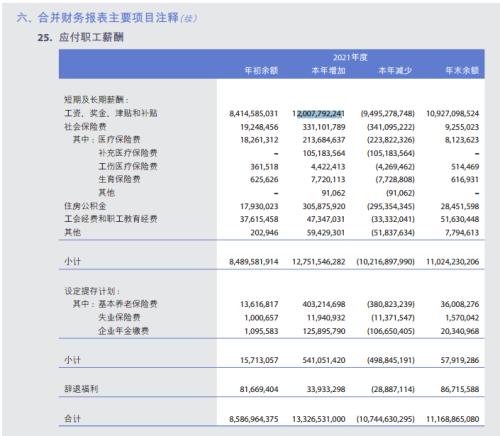
Task: Click row label 工资、奖金、津贴和补贴
Action: 111,113
